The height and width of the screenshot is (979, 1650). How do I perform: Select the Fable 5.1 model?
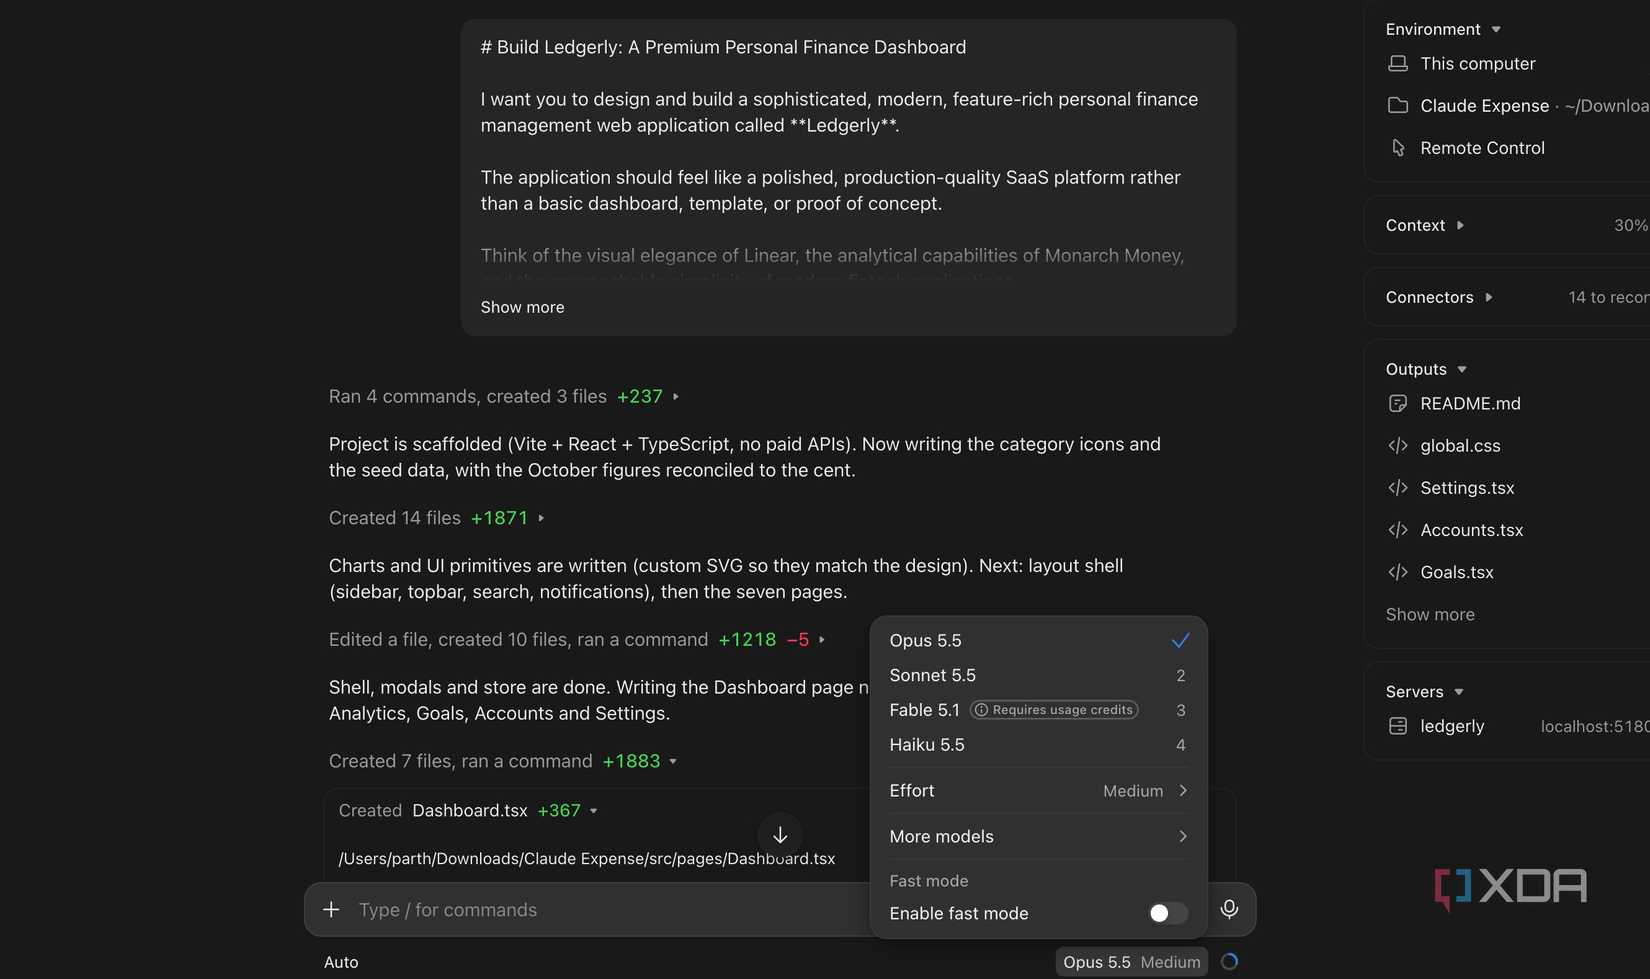(1038, 710)
